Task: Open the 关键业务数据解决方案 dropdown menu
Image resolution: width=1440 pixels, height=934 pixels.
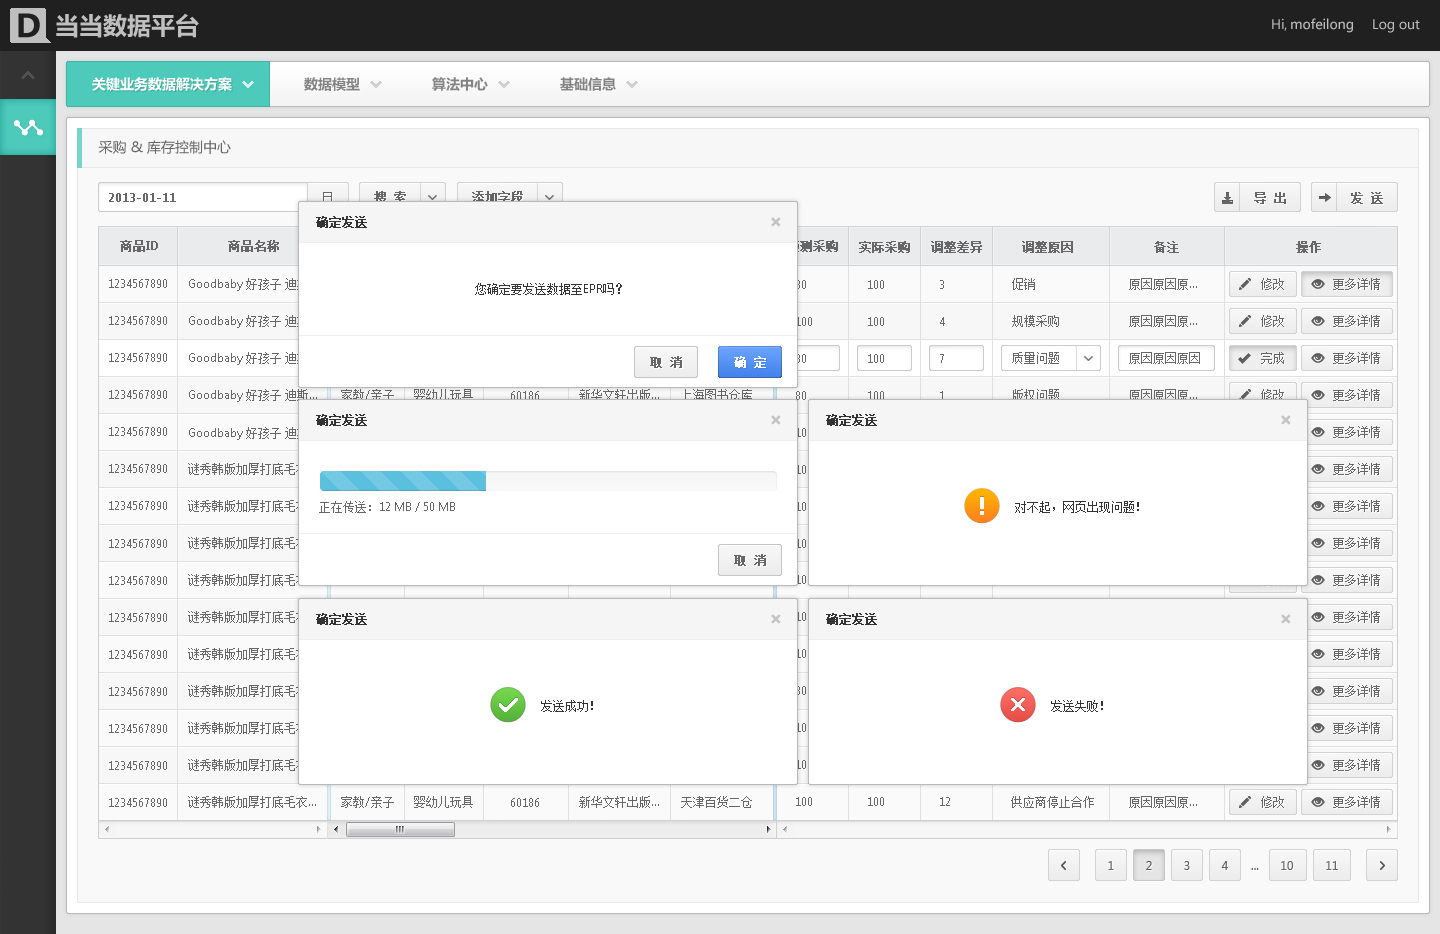Action: click(x=168, y=84)
